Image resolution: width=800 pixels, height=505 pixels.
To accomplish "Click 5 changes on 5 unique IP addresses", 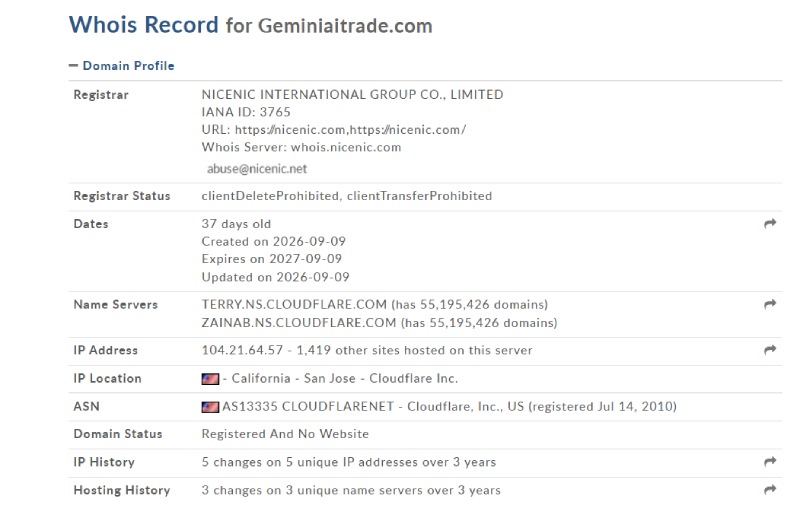I will coord(349,462).
